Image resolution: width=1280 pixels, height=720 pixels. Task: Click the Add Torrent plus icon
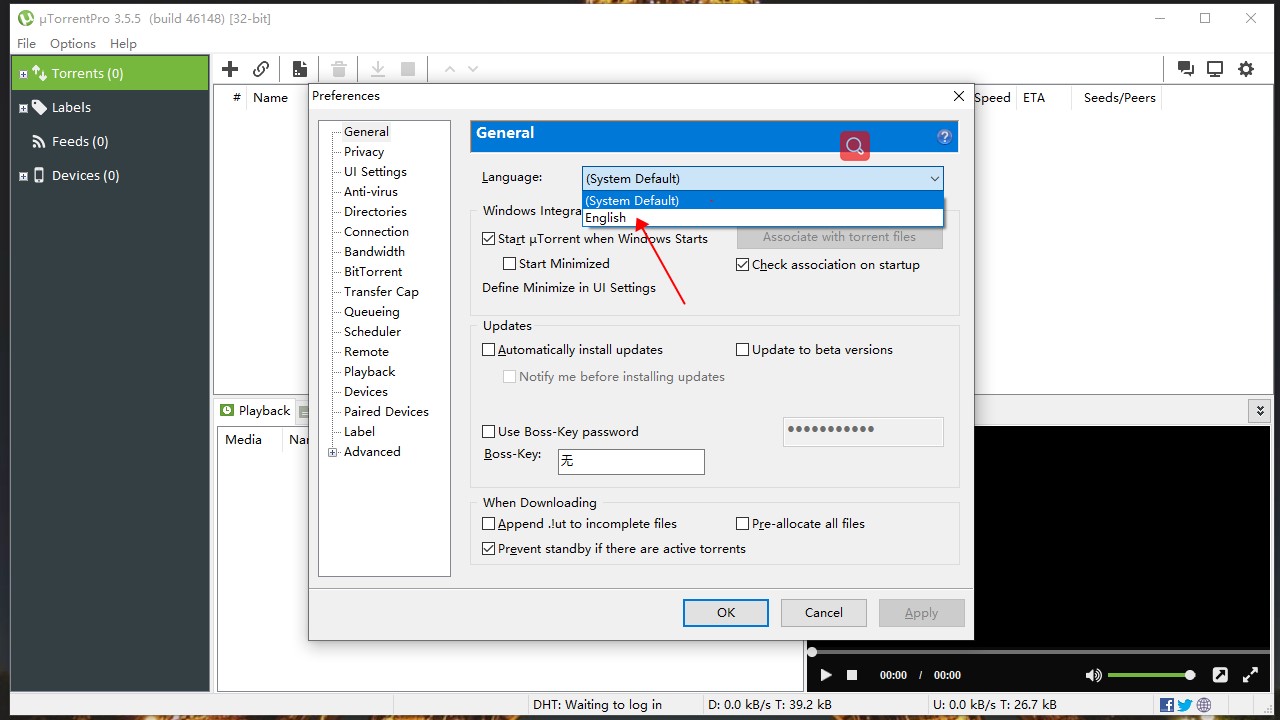pos(230,69)
